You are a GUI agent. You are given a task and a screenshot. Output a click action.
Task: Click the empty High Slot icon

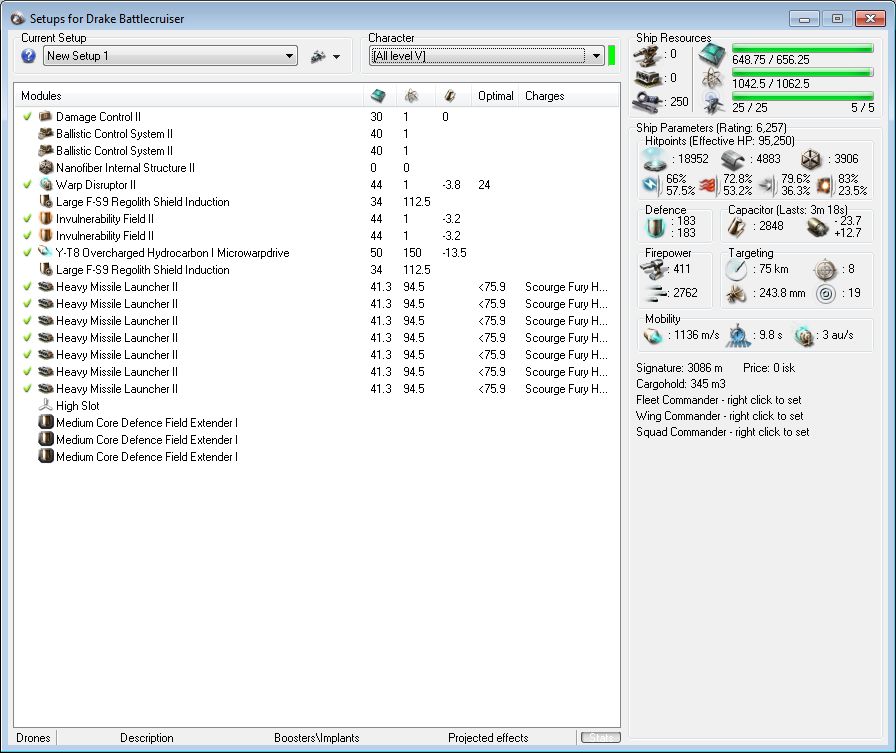(45, 406)
